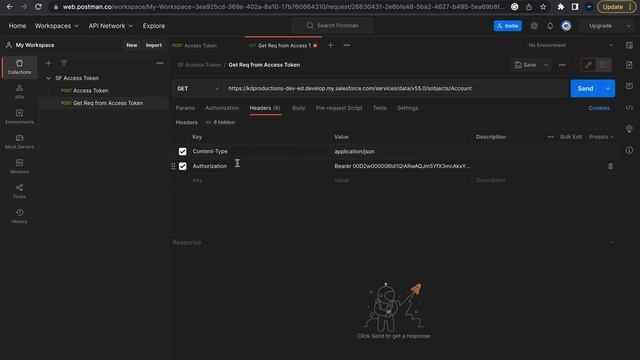Open the related info lightbulb icon
Screen dimensions: 640x360
(x=629, y=129)
